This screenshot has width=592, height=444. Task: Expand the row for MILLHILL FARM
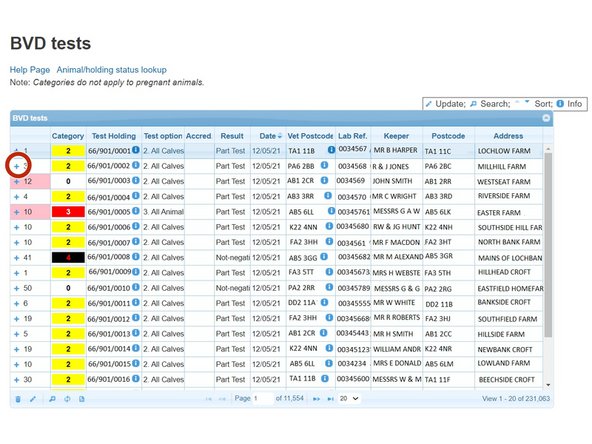(17, 166)
